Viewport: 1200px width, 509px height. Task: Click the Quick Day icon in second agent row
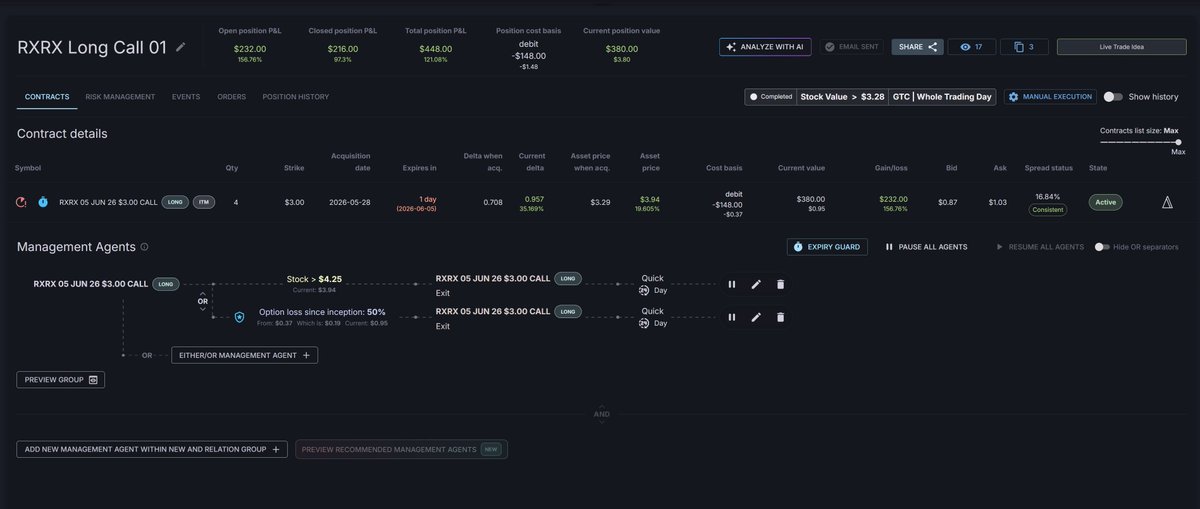pyautogui.click(x=646, y=323)
